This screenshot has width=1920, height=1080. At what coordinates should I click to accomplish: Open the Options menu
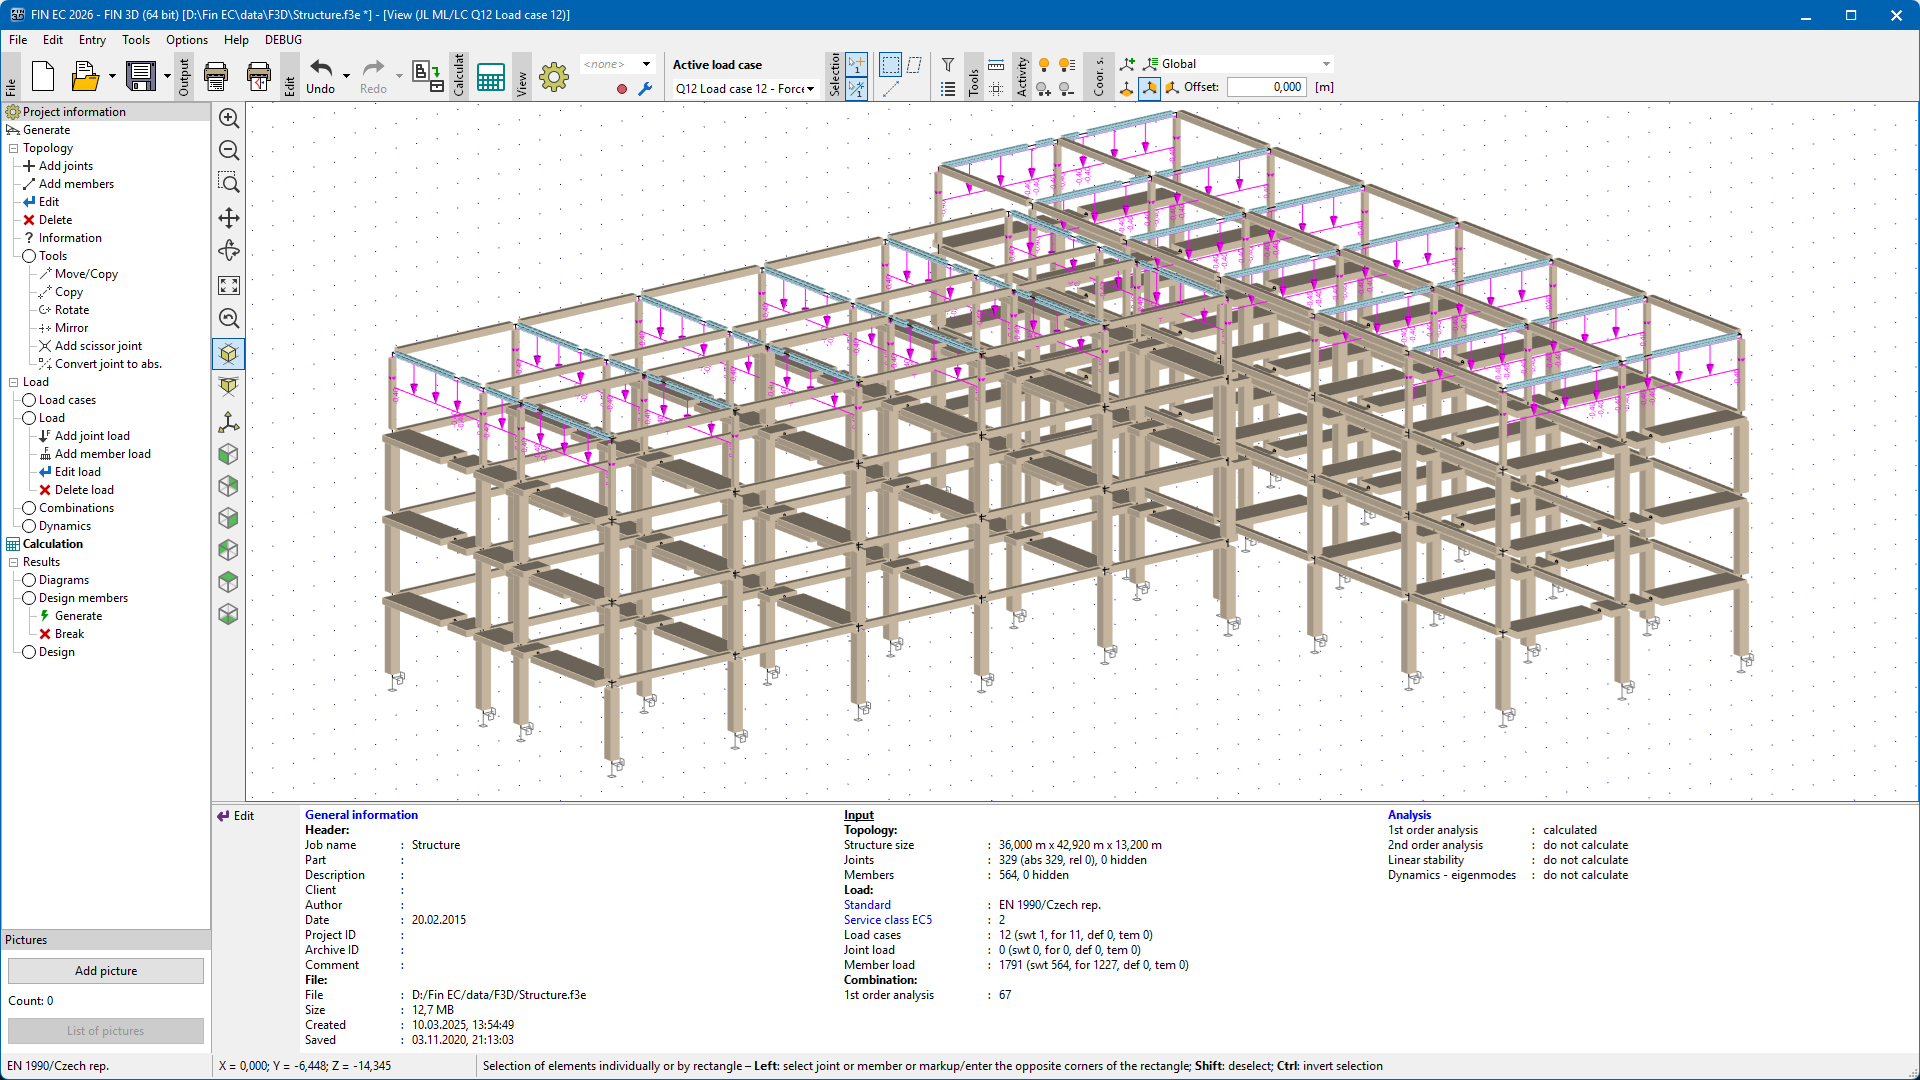click(x=186, y=40)
